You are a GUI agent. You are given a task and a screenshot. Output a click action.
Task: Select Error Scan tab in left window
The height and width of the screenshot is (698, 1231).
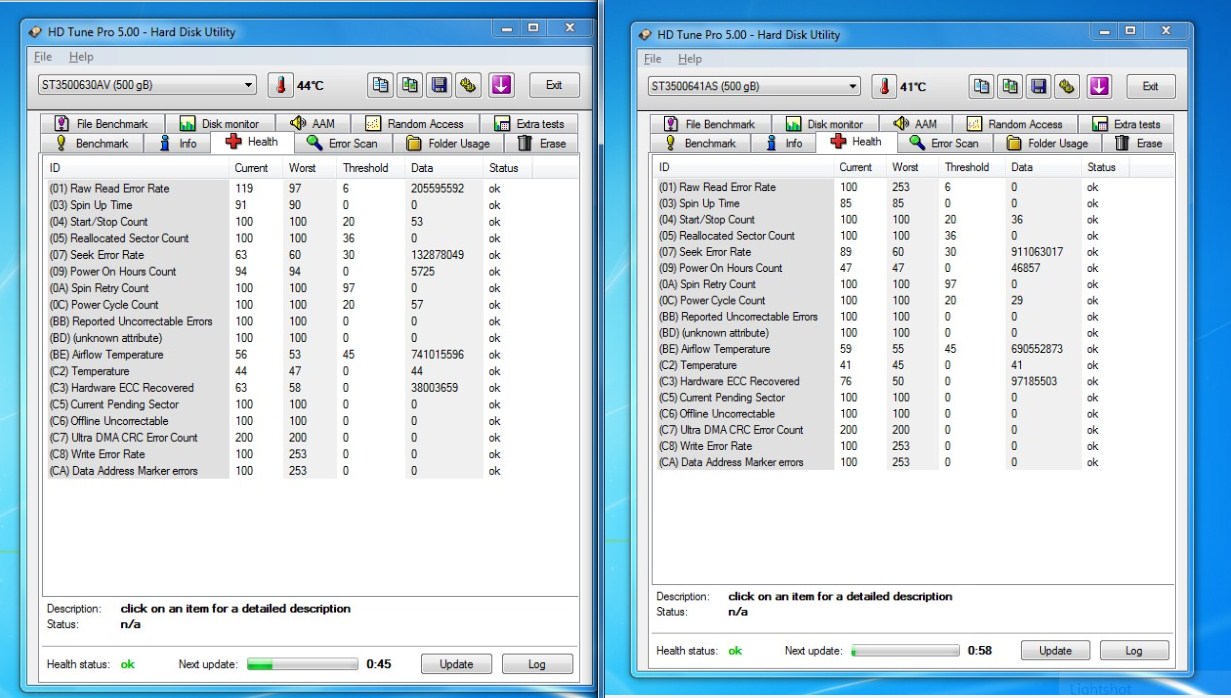(x=341, y=143)
